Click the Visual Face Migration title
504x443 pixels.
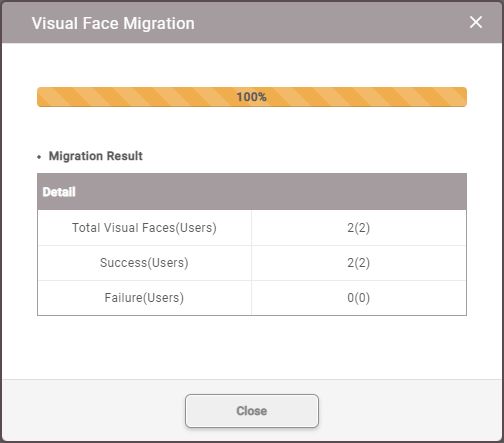(113, 23)
